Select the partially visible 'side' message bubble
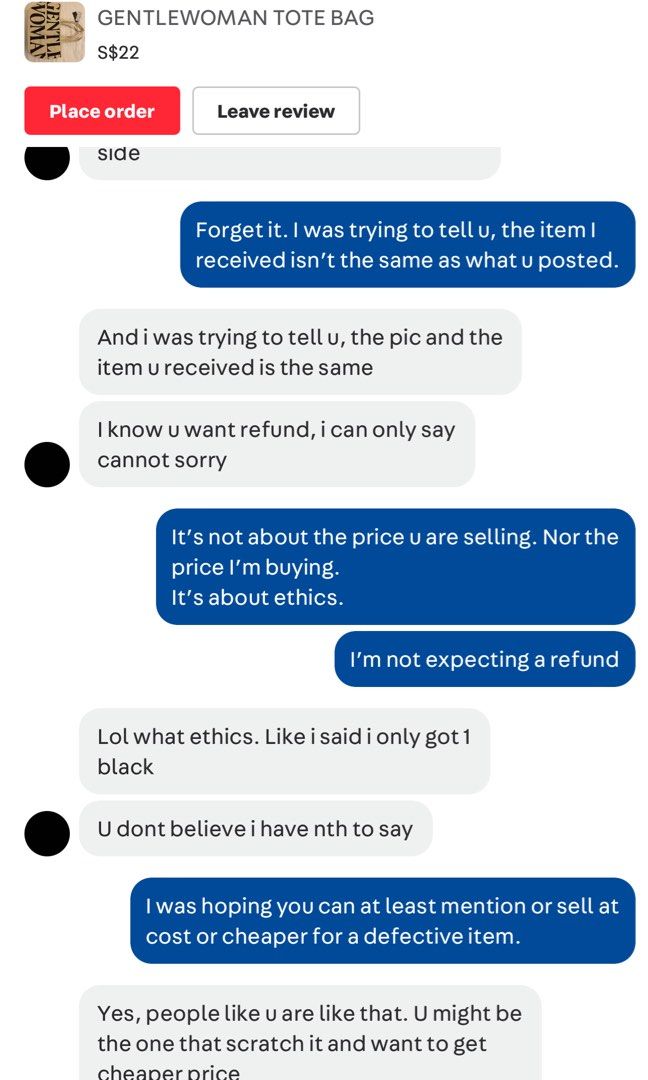Image resolution: width=648 pixels, height=1080 pixels. (x=290, y=163)
